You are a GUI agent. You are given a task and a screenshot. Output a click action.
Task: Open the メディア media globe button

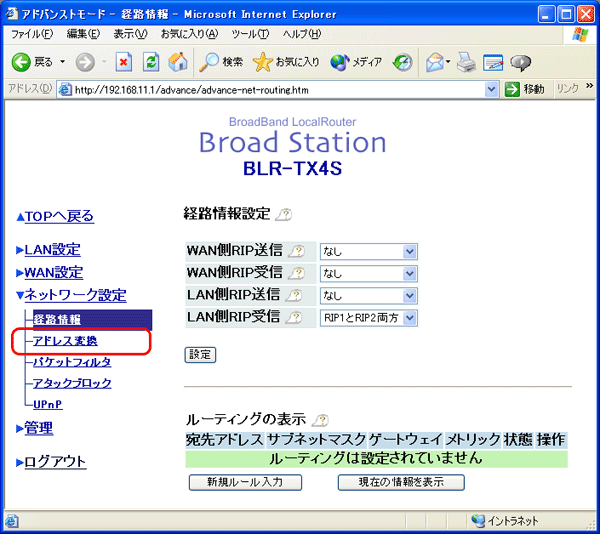(x=356, y=62)
